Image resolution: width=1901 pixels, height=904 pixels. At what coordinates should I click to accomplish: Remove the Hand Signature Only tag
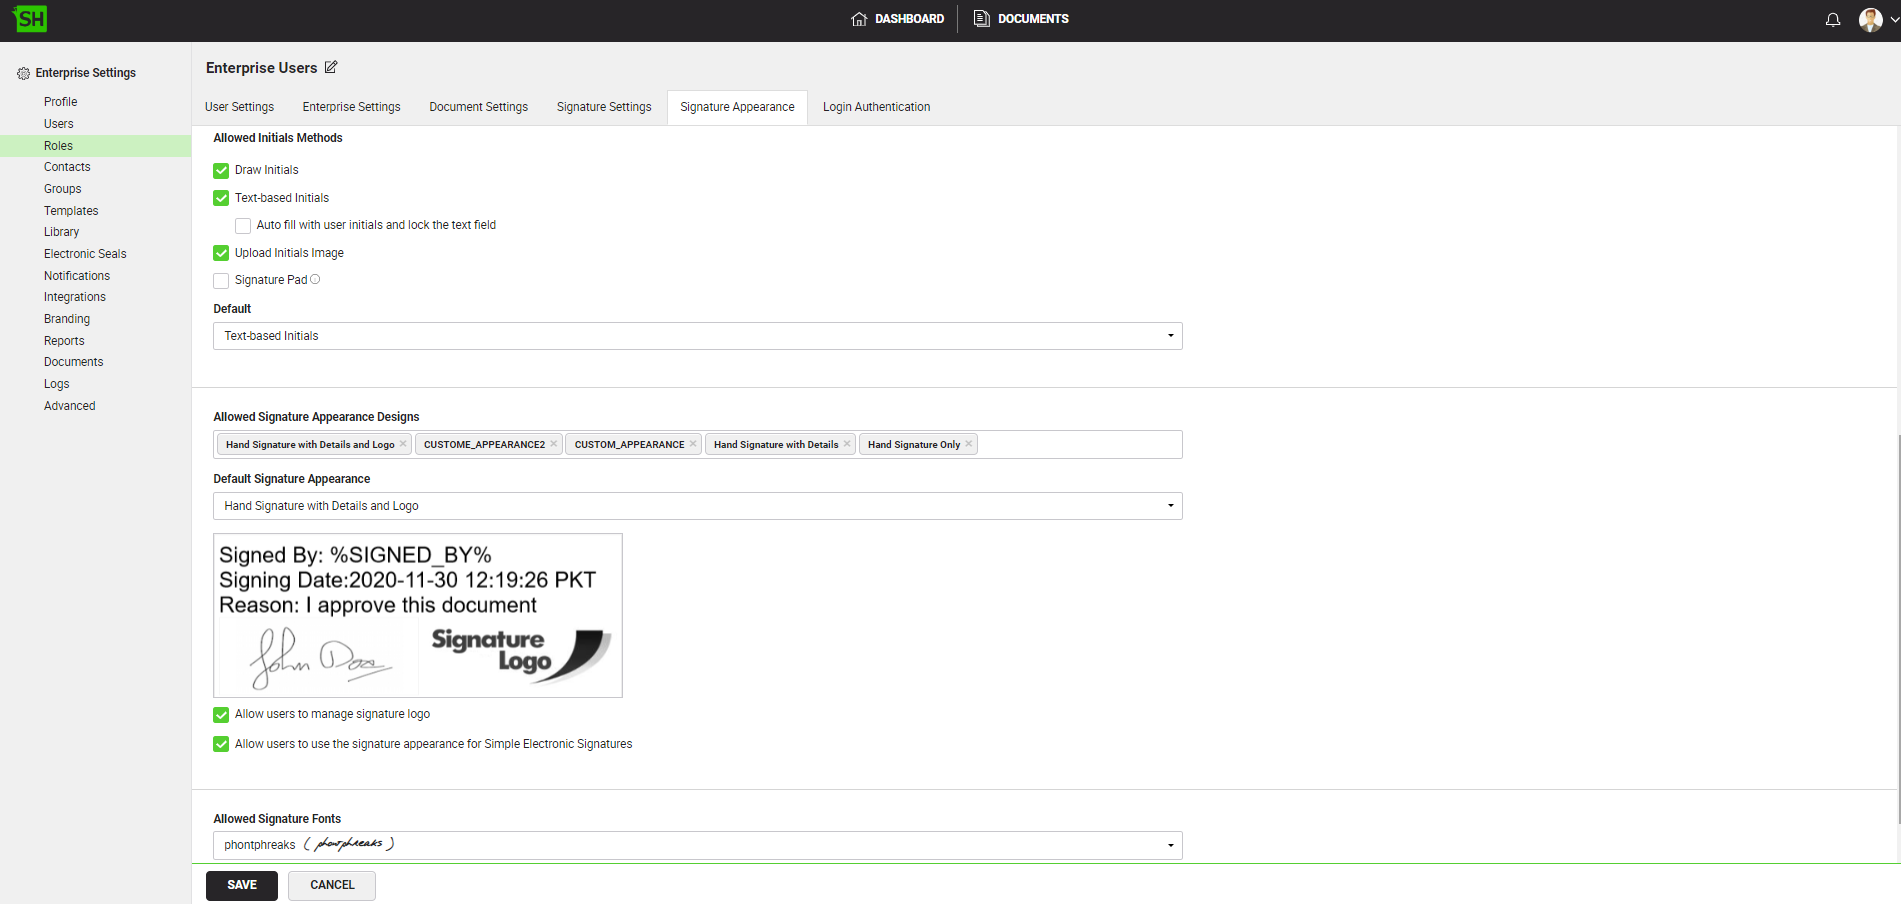click(968, 444)
